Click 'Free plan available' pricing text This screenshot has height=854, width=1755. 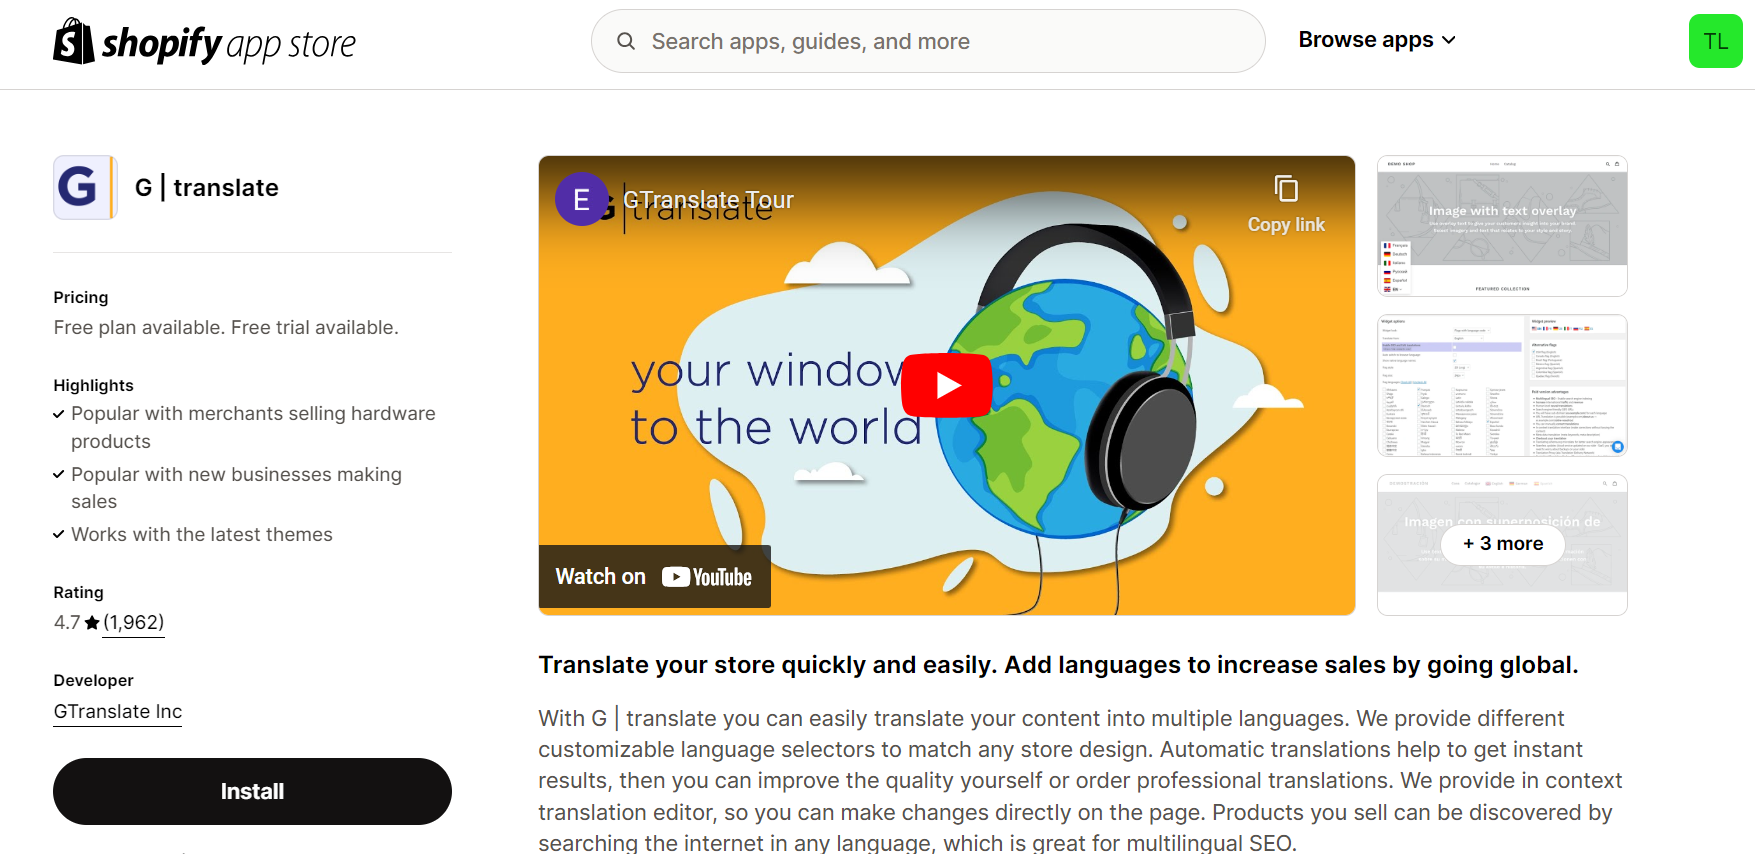pyautogui.click(x=226, y=327)
